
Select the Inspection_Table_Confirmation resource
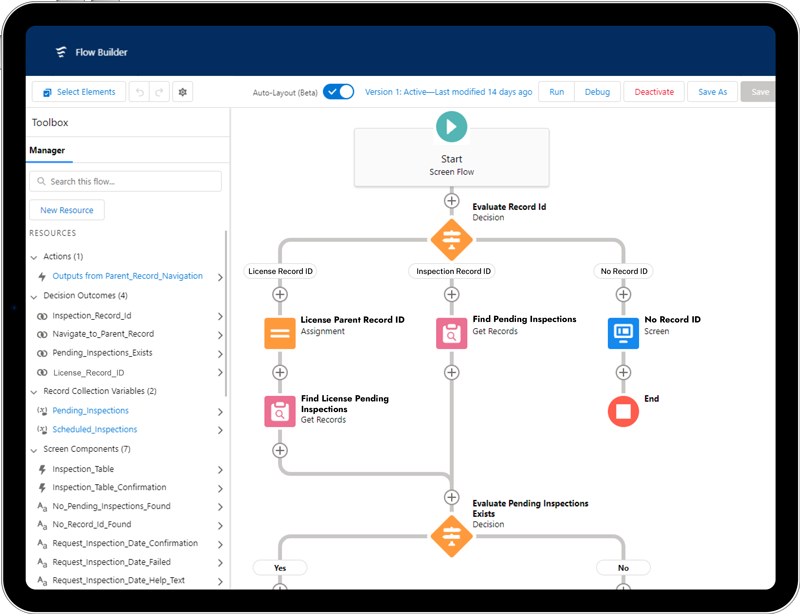(109, 487)
